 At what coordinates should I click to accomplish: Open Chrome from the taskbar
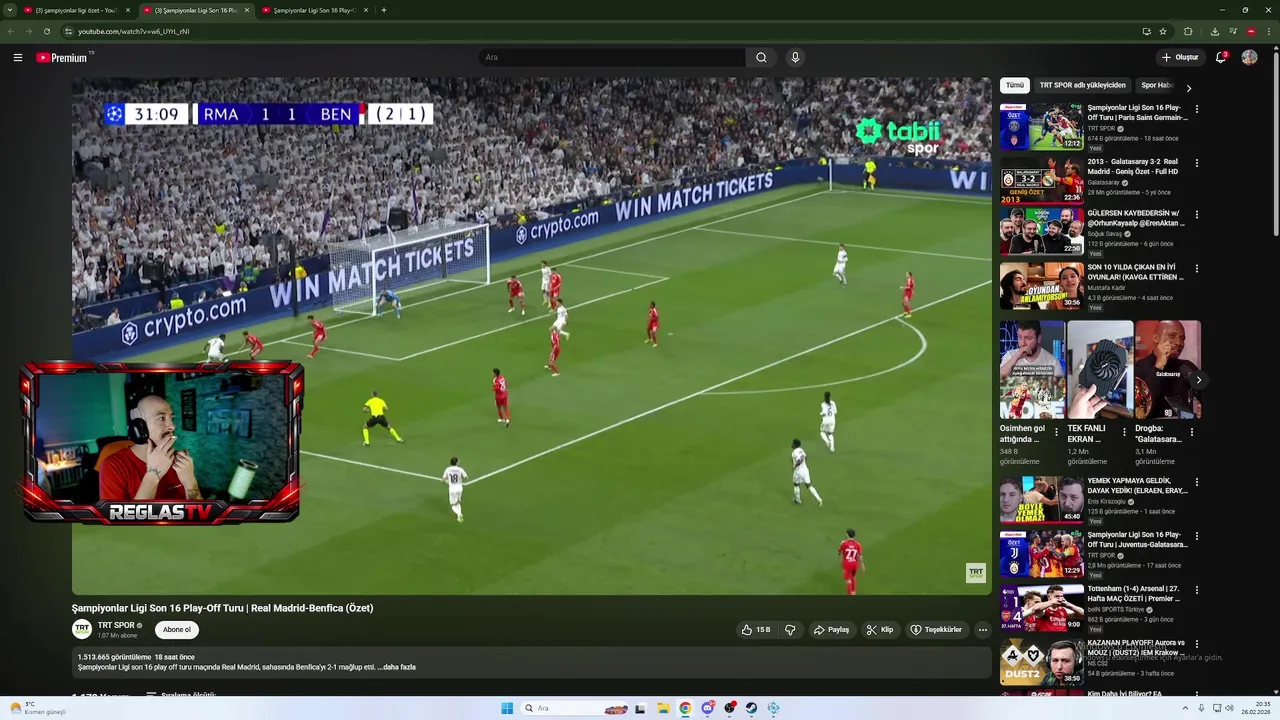(x=685, y=708)
